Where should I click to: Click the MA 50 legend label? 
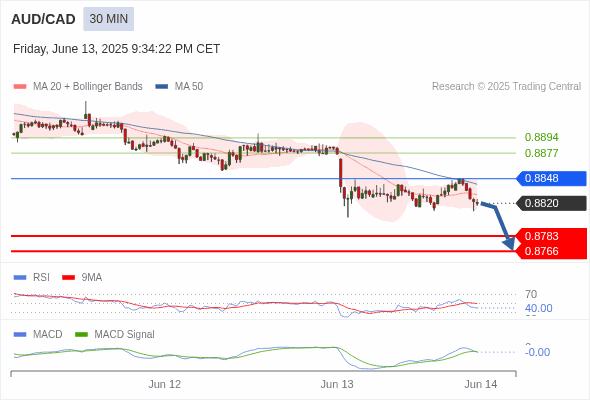pyautogui.click(x=189, y=87)
